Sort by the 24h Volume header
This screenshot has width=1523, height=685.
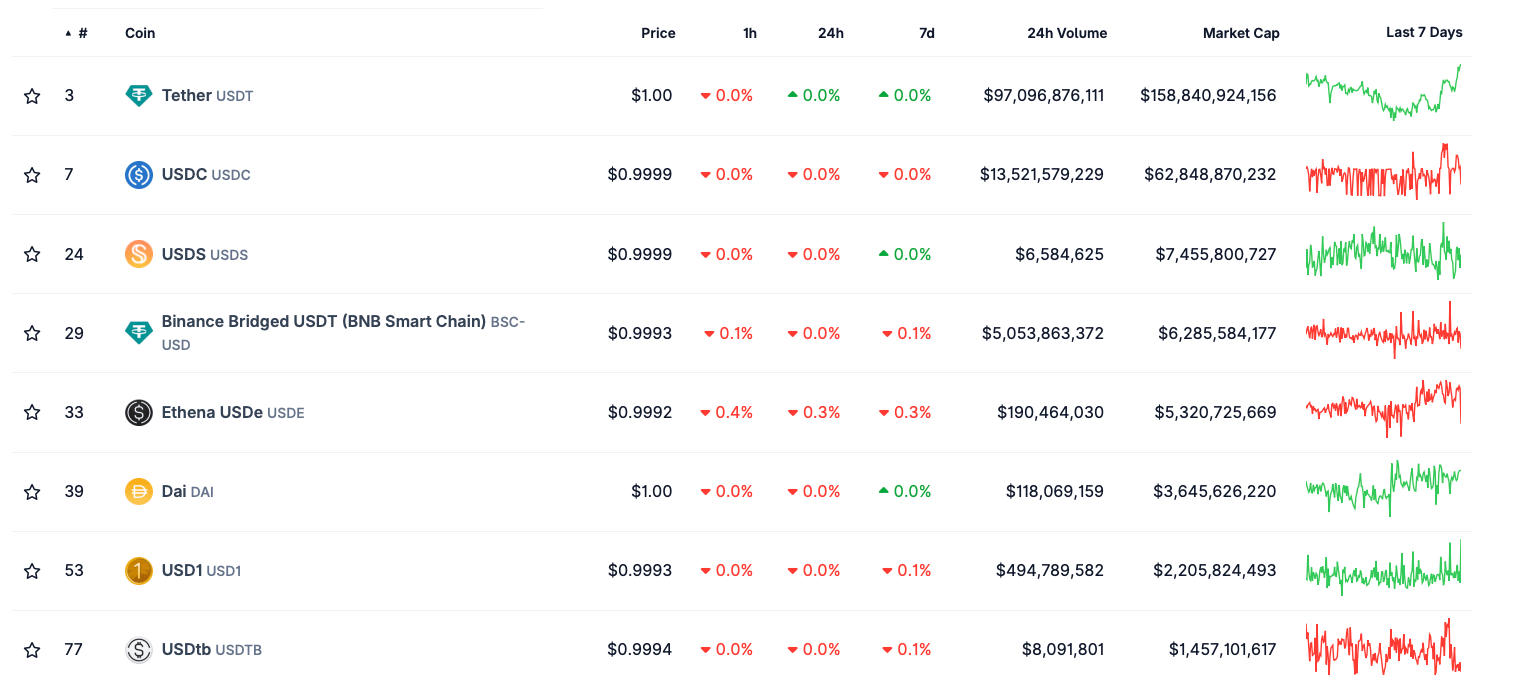click(x=1067, y=33)
